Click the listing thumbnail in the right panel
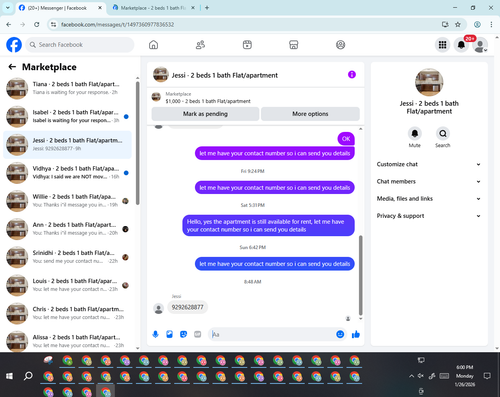This screenshot has width=500, height=397. (429, 82)
